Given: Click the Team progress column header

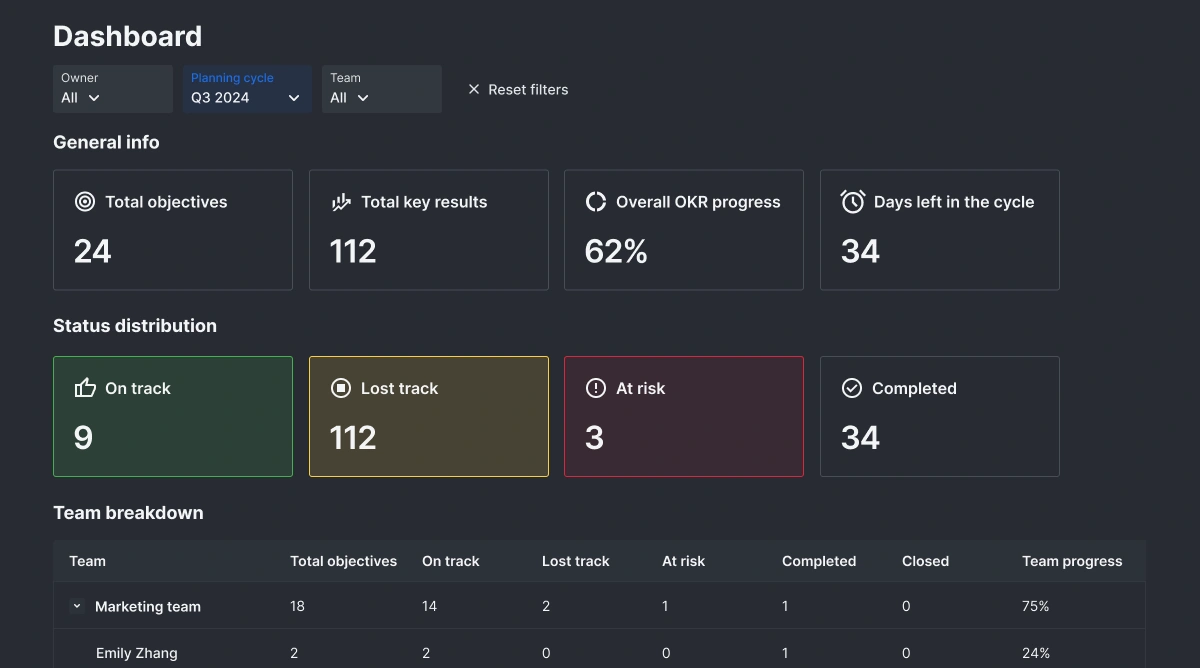Looking at the screenshot, I should 1071,561.
